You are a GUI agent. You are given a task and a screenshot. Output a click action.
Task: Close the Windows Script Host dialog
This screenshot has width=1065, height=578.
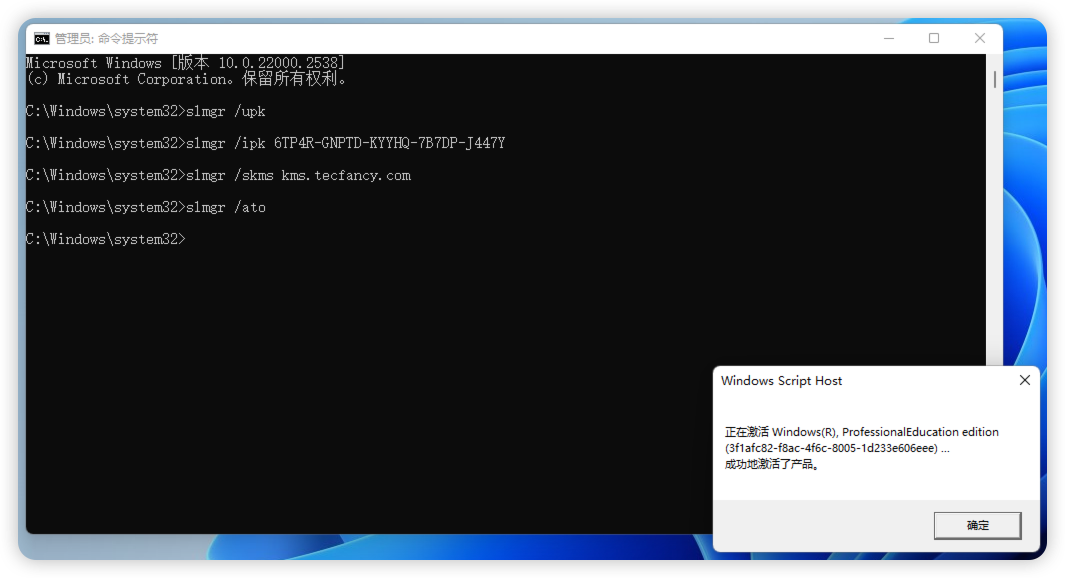click(x=1025, y=380)
